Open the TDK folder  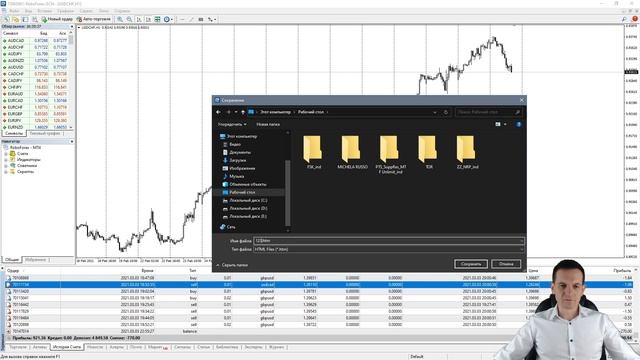[428, 152]
